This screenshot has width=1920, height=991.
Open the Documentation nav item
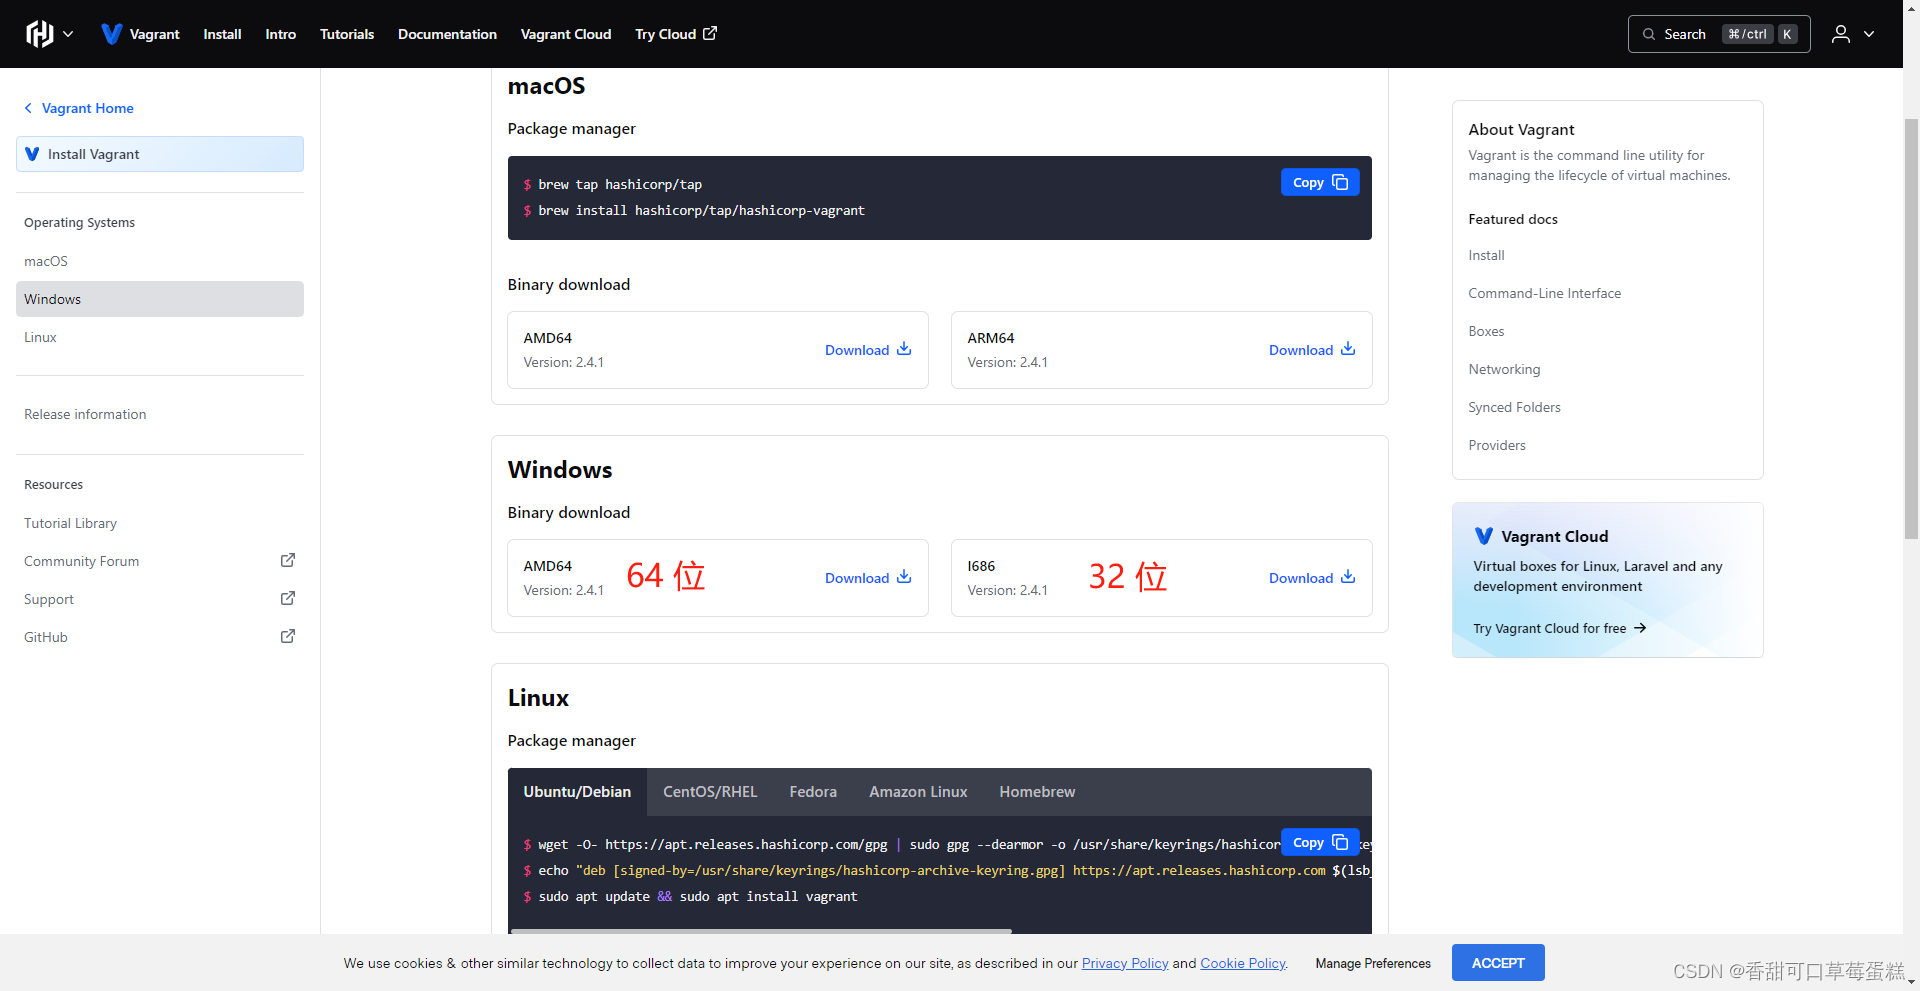pos(447,34)
